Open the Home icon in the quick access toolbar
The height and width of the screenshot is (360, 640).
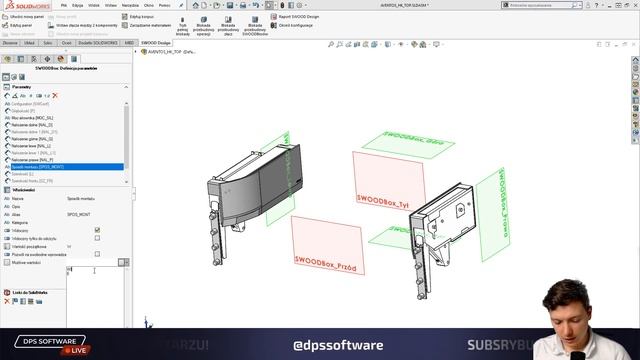196,5
